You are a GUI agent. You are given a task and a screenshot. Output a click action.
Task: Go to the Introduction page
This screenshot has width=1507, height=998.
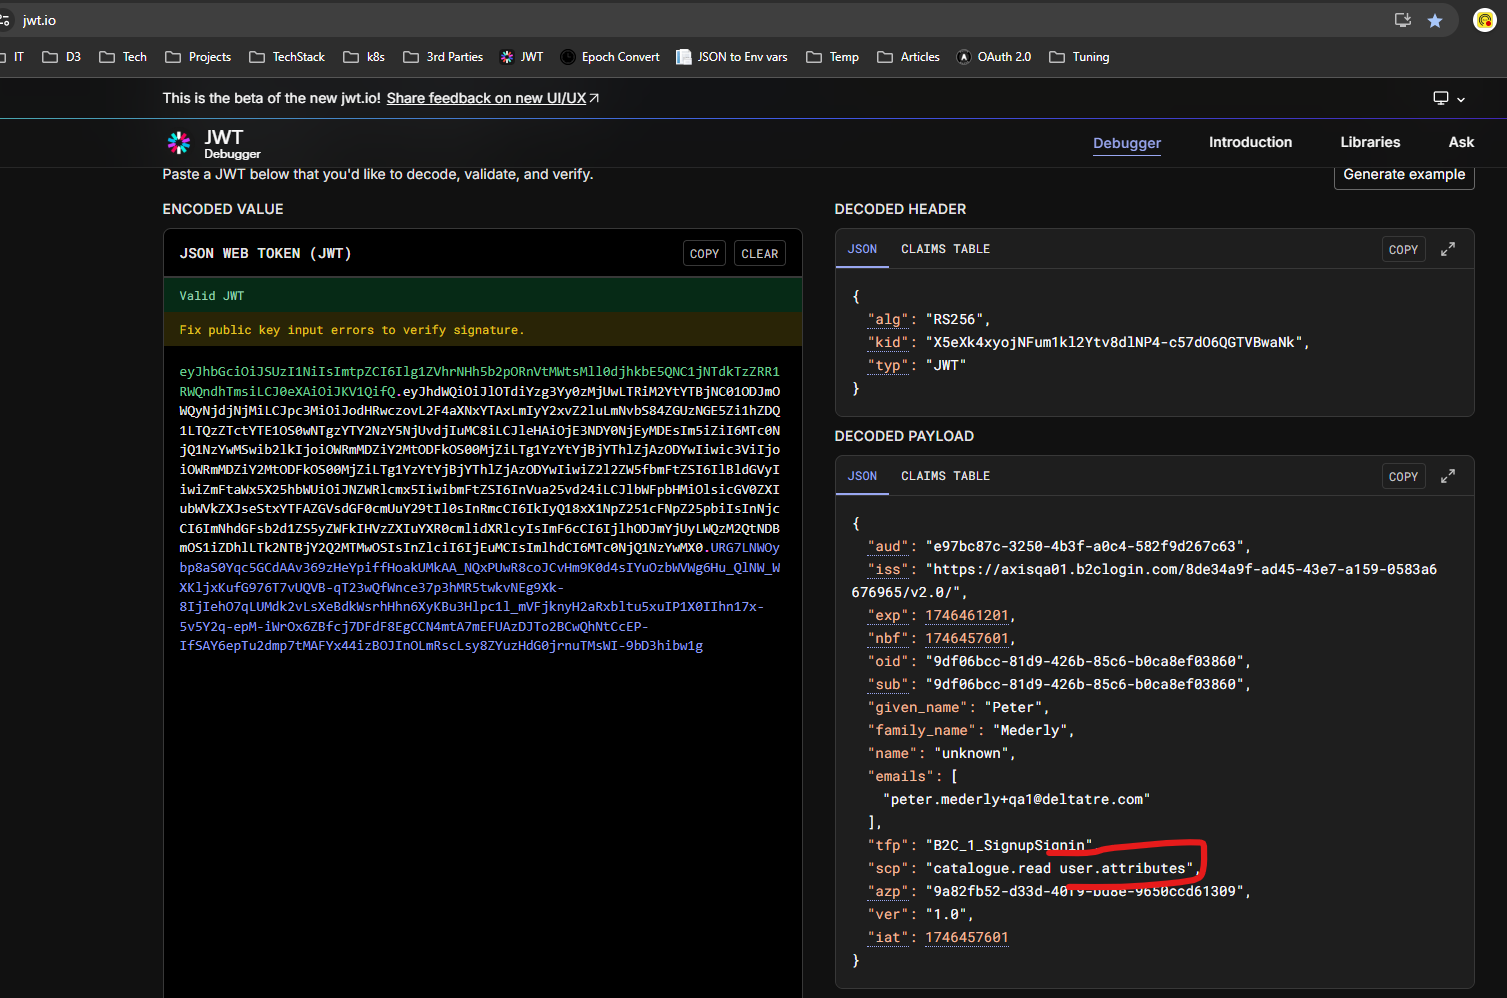pos(1250,142)
